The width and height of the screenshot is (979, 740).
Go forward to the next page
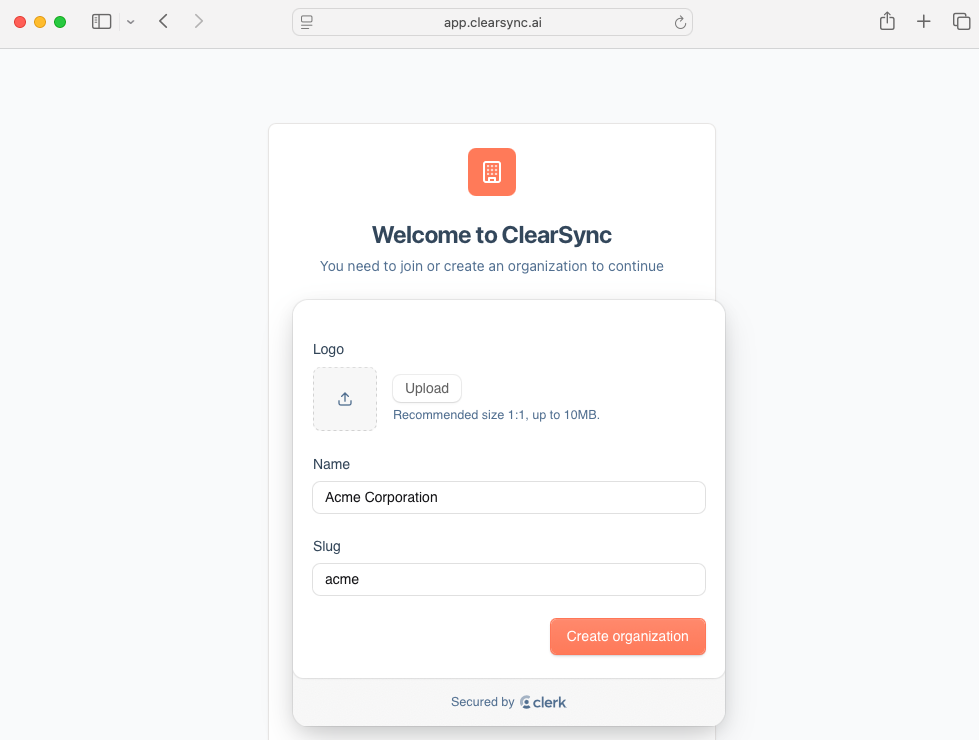coord(199,22)
